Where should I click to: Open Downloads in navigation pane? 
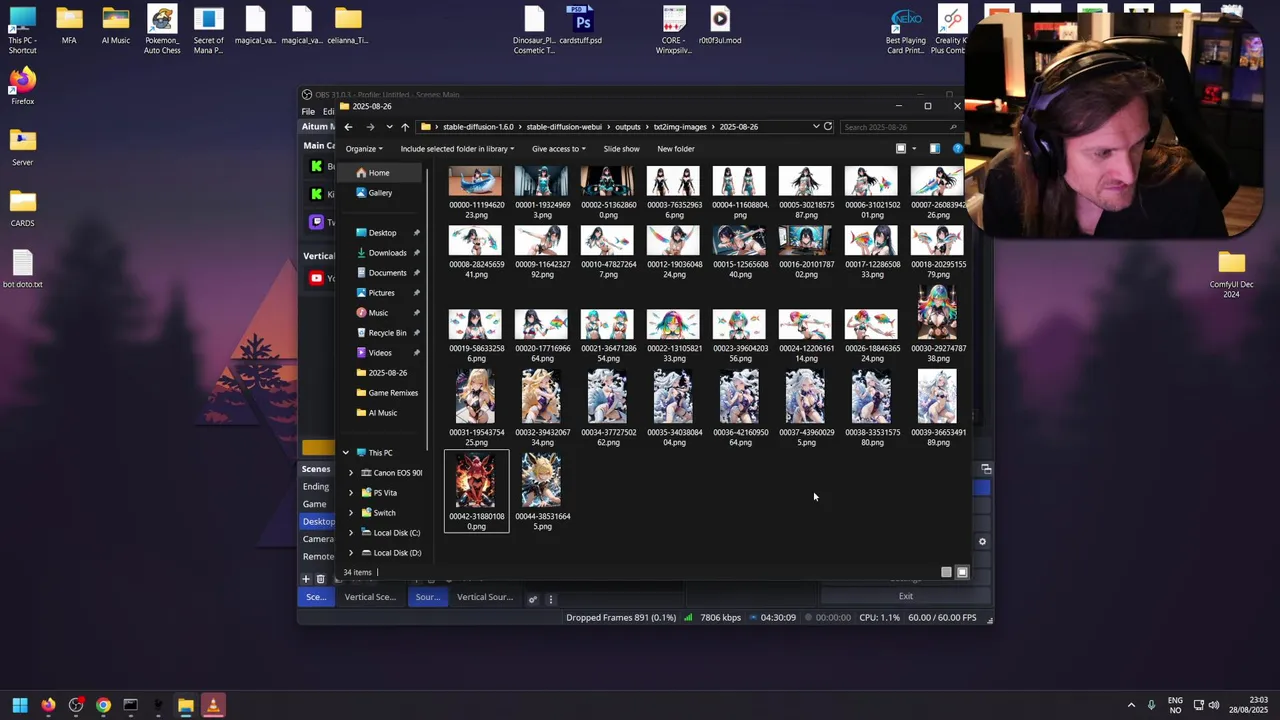[387, 253]
